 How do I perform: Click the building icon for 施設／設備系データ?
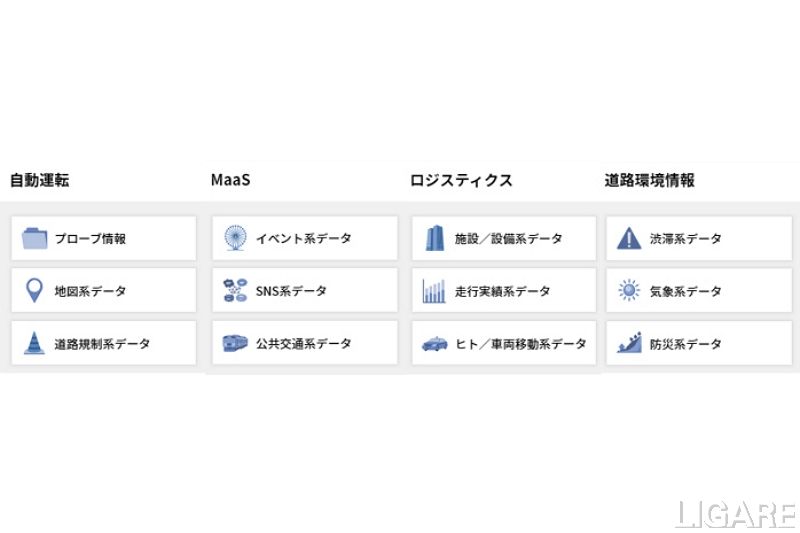tap(434, 238)
